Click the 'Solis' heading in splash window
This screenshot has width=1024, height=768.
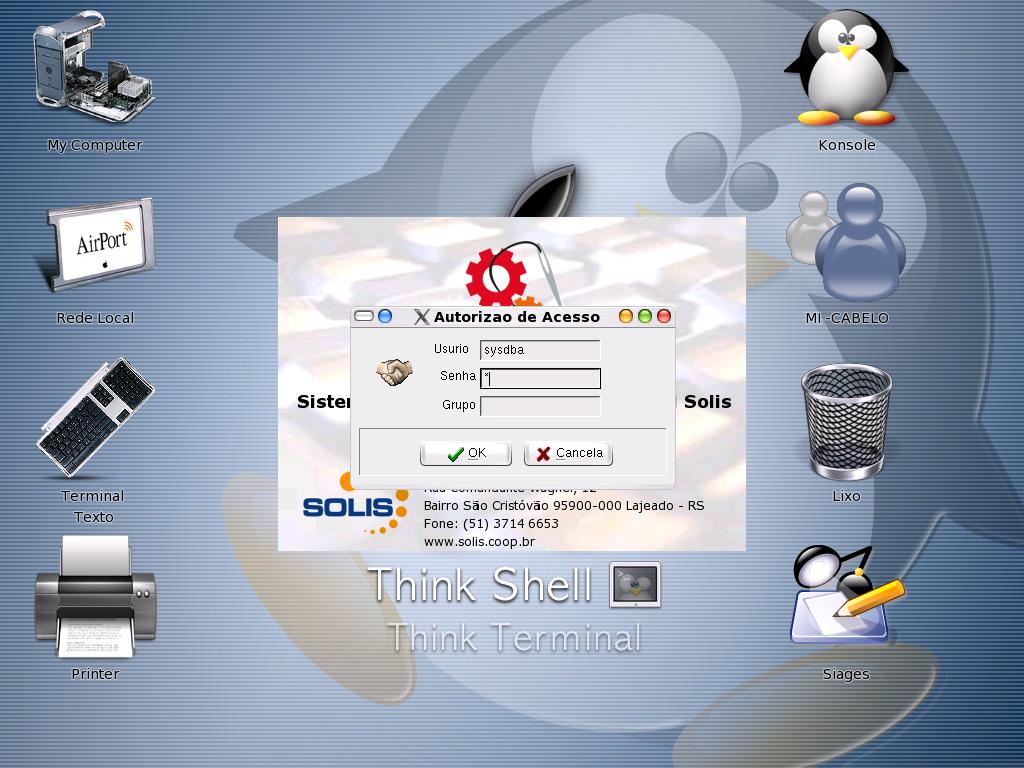[x=707, y=402]
